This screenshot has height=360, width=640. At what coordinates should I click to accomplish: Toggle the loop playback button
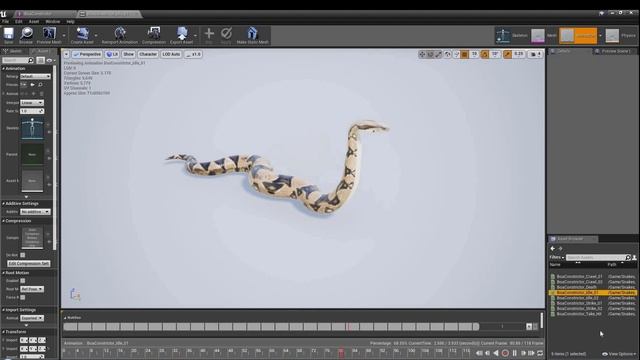coord(540,353)
